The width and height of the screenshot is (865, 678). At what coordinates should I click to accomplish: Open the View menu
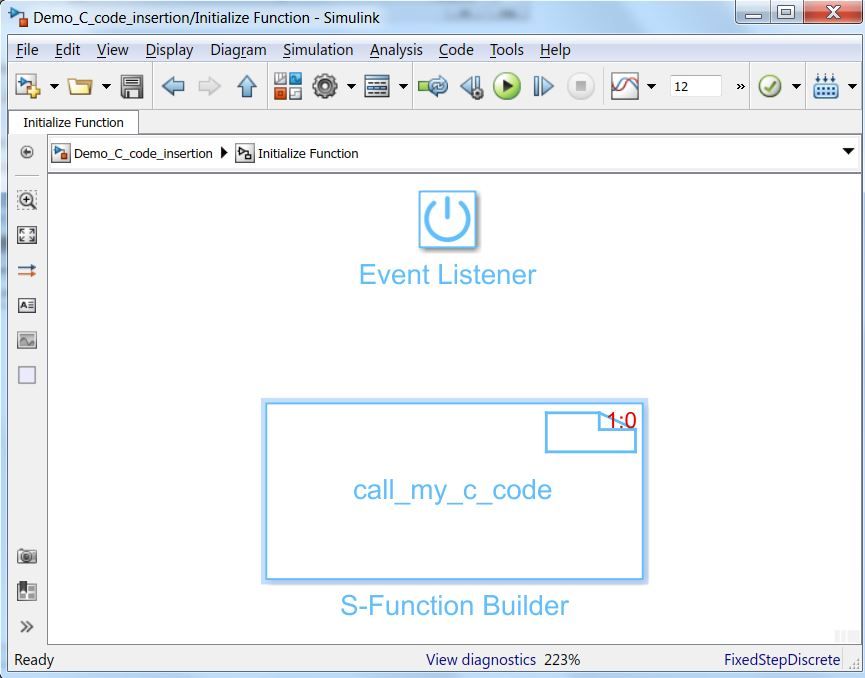[x=113, y=50]
